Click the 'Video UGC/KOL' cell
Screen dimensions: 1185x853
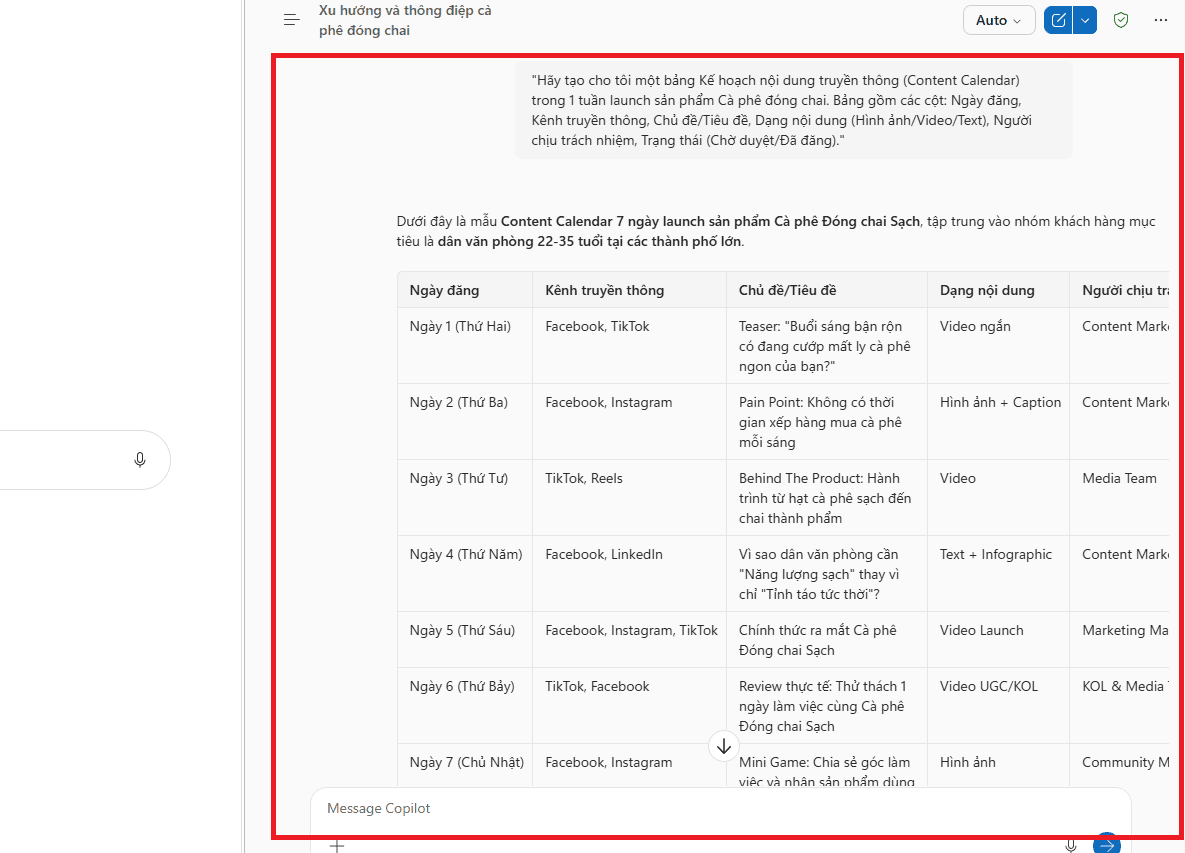tap(998, 706)
